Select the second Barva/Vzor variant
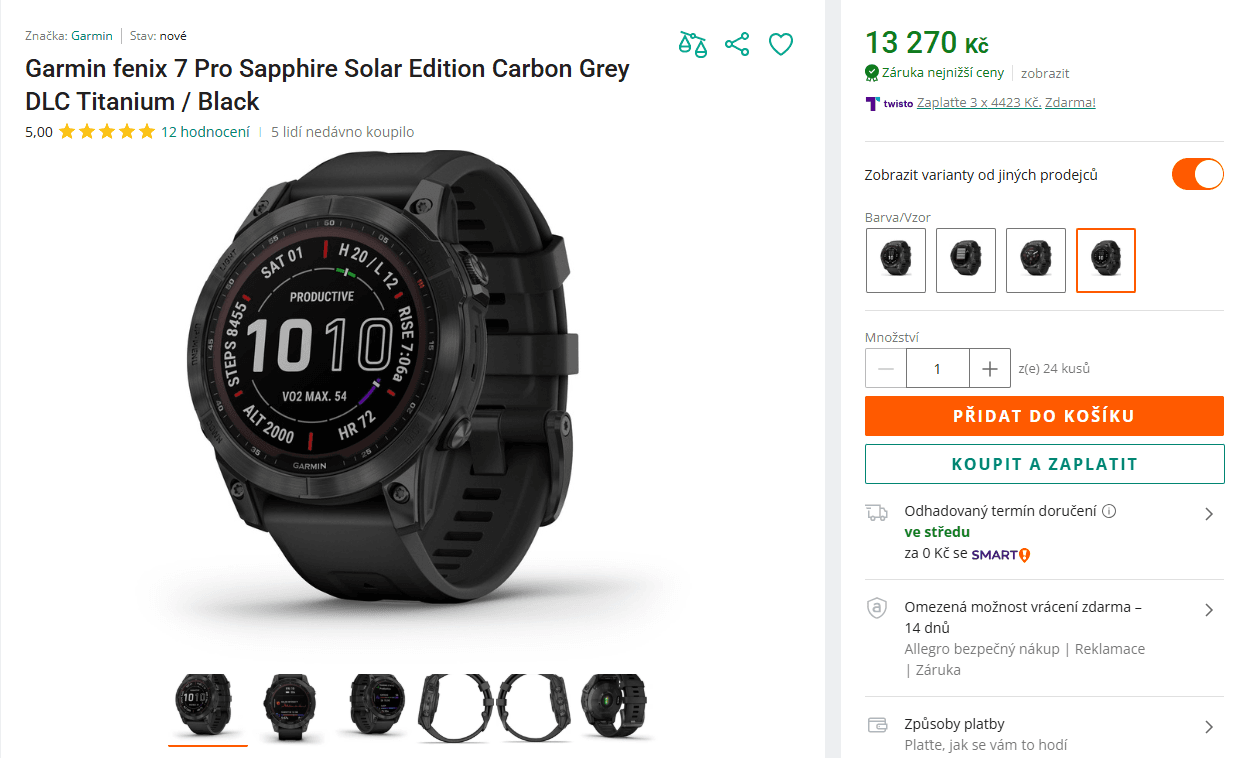 click(965, 260)
